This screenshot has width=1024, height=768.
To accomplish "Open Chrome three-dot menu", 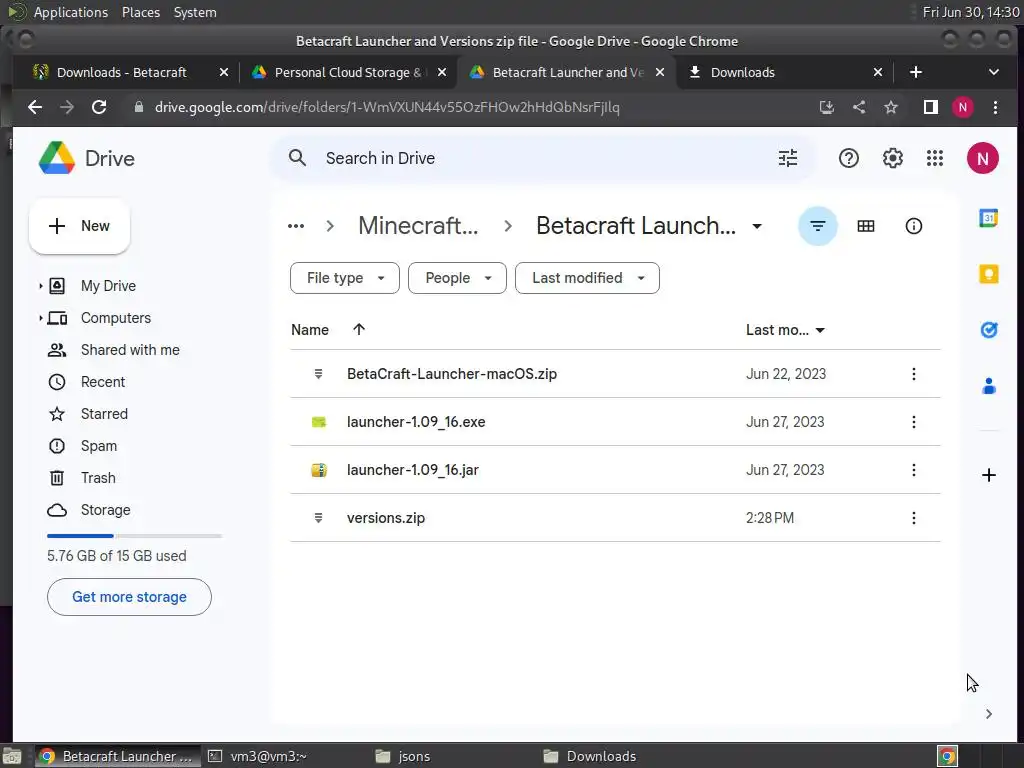I will pyautogui.click(x=995, y=107).
